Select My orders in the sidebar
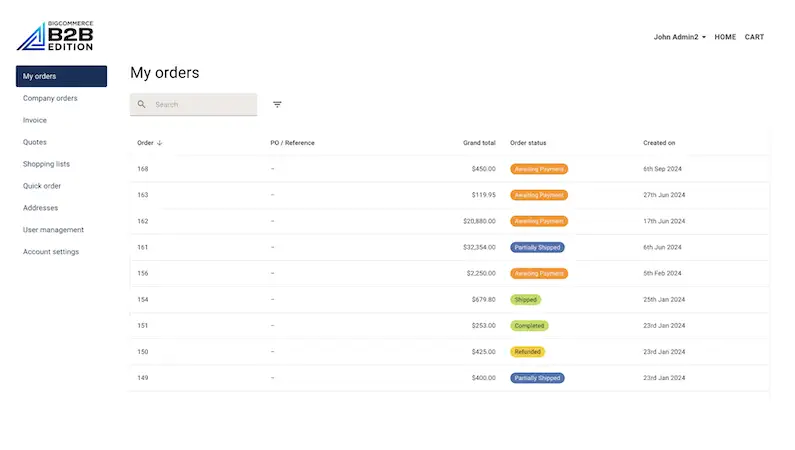The width and height of the screenshot is (795, 450). point(61,76)
